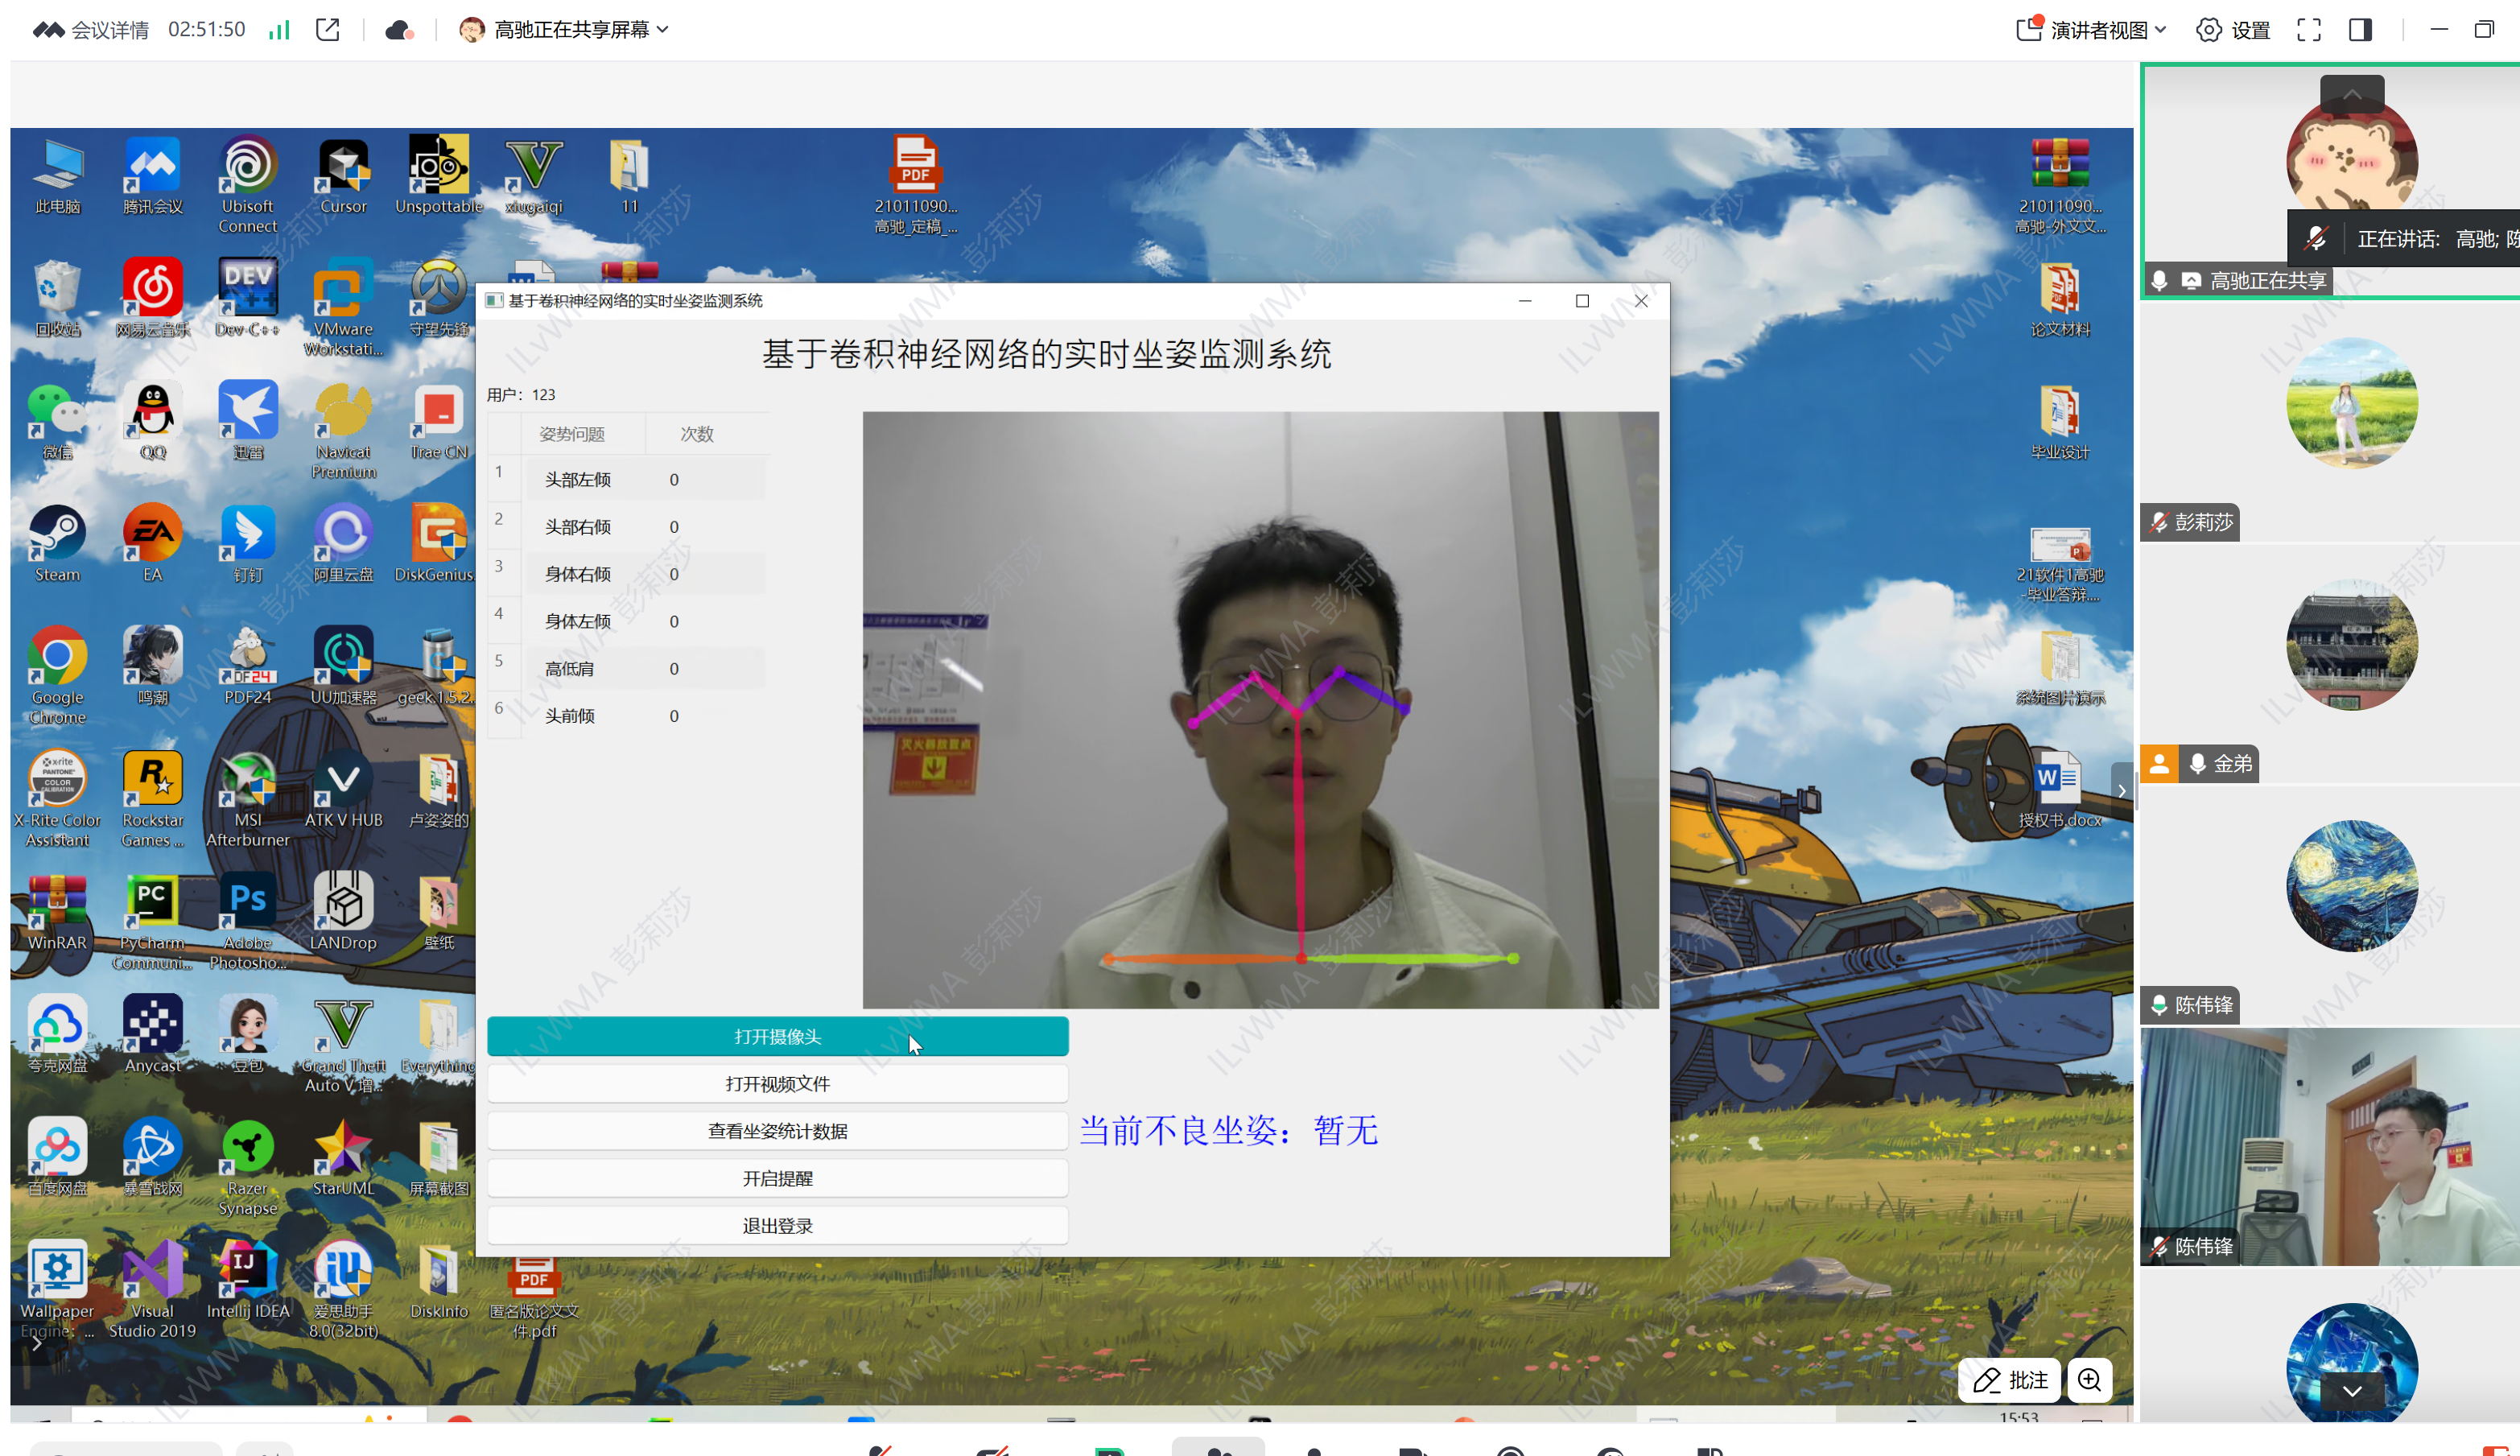The height and width of the screenshot is (1456, 2520).
Task: Toggle the sidebar panel layout icon
Action: pos(2360,30)
